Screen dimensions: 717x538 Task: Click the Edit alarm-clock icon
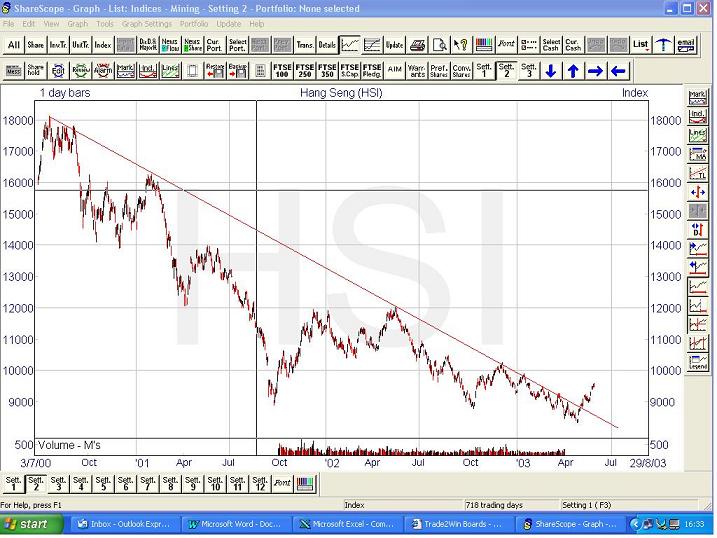(58, 71)
